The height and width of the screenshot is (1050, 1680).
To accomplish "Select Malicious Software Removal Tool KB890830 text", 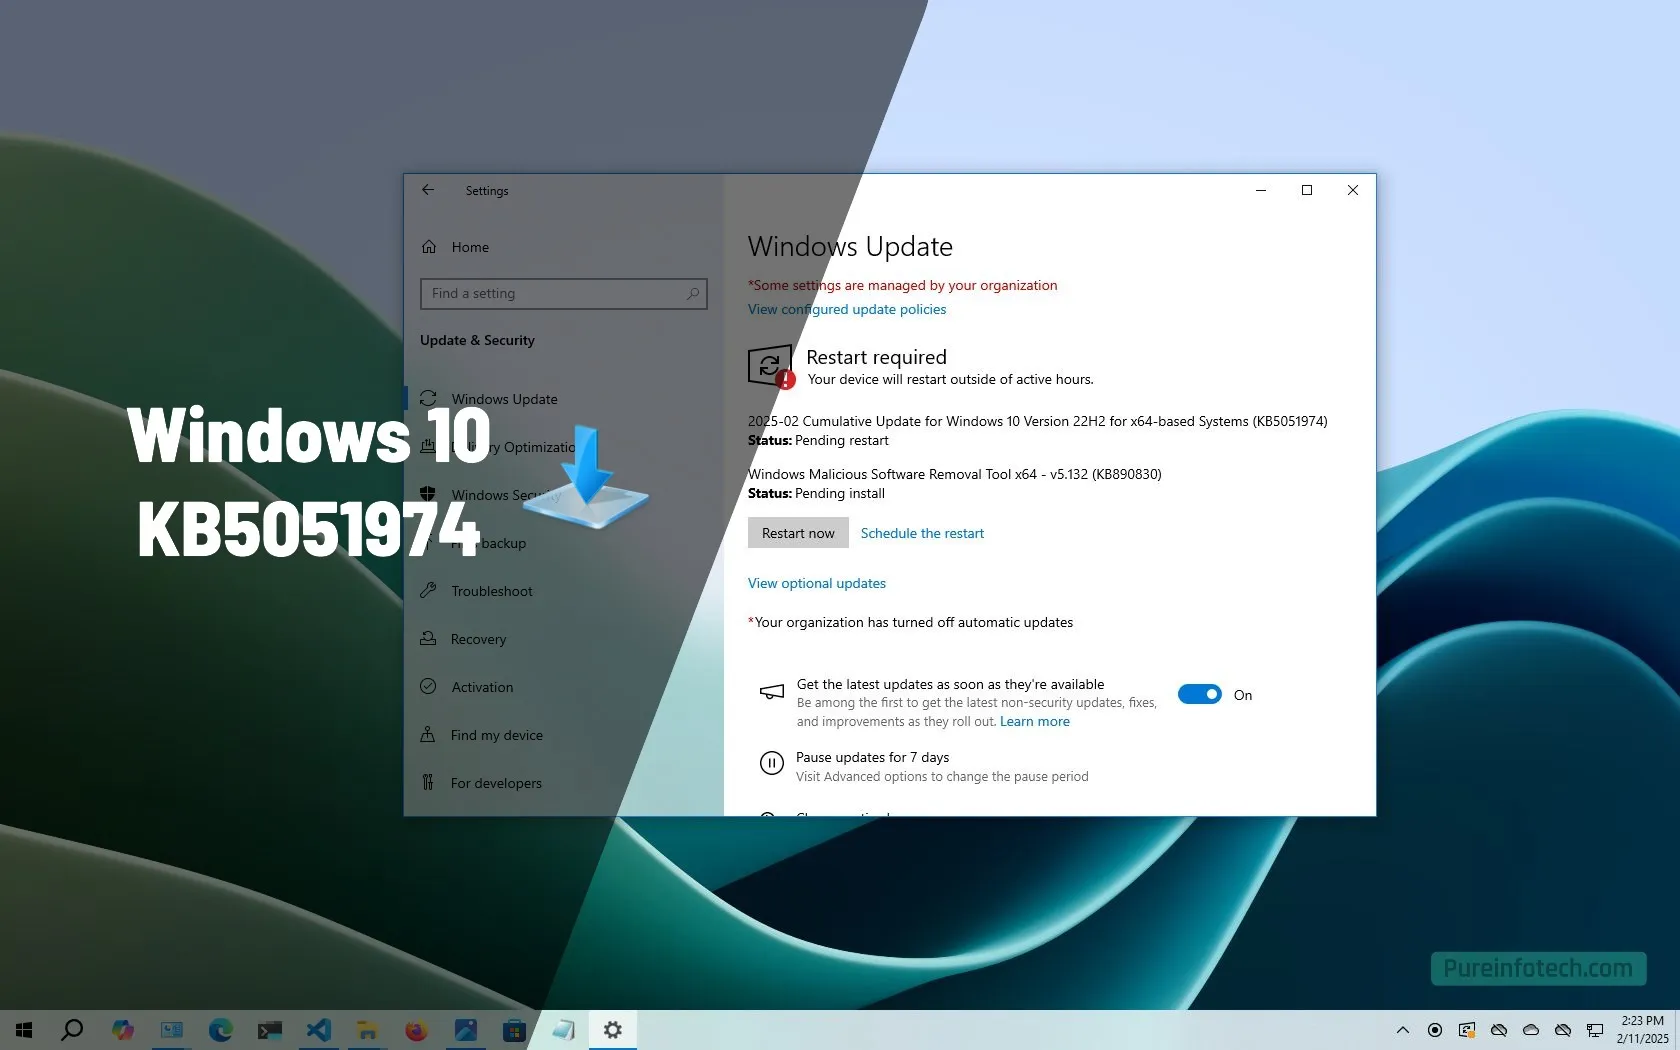I will click(x=955, y=474).
